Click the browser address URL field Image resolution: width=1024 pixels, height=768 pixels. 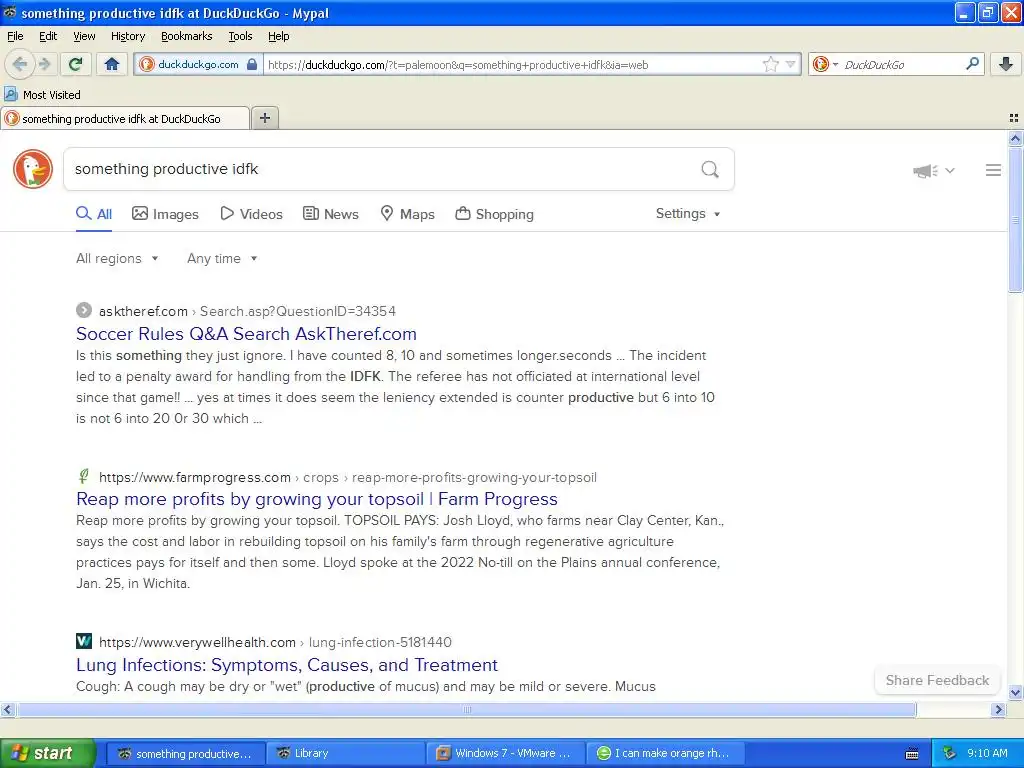pos(513,64)
